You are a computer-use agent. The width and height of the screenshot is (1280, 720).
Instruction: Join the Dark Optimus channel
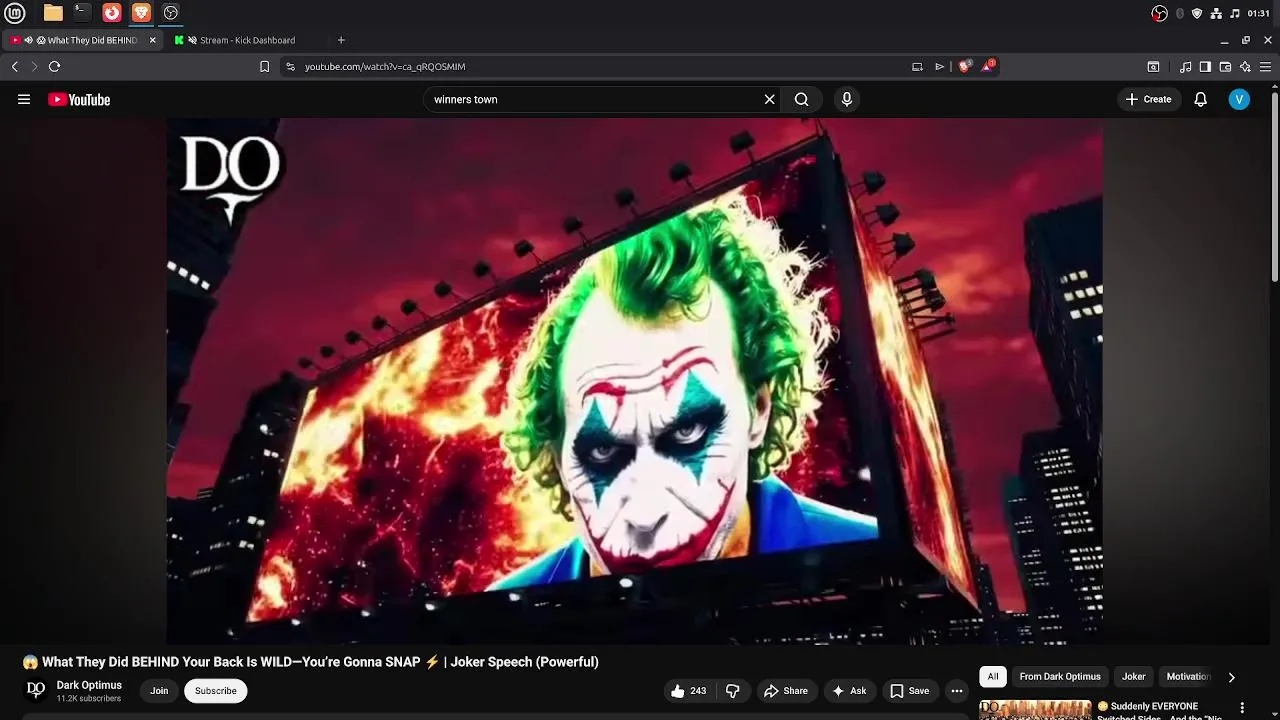[x=159, y=691]
